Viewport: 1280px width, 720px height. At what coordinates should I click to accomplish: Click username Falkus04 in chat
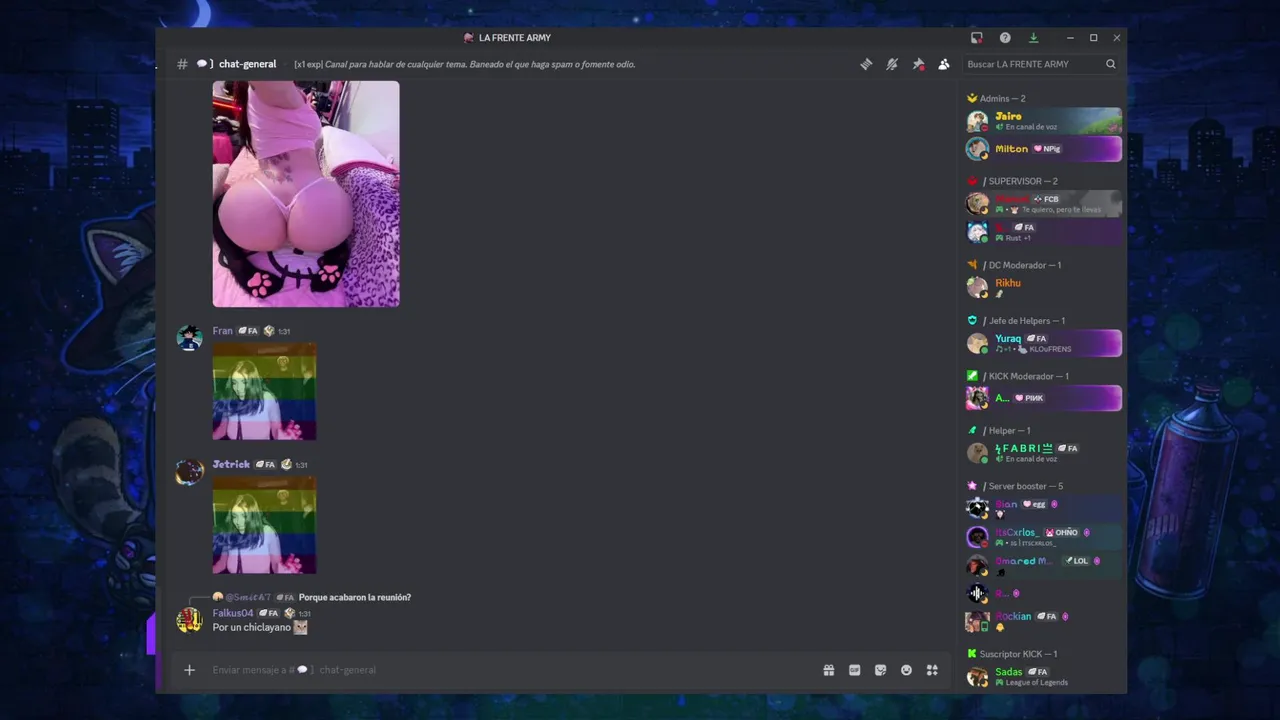click(x=233, y=613)
